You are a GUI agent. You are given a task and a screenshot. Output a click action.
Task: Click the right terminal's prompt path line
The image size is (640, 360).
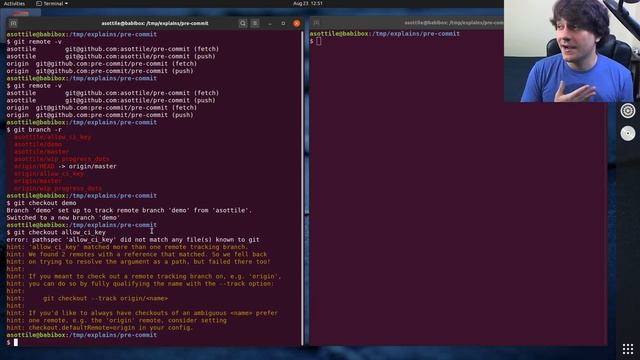(384, 33)
